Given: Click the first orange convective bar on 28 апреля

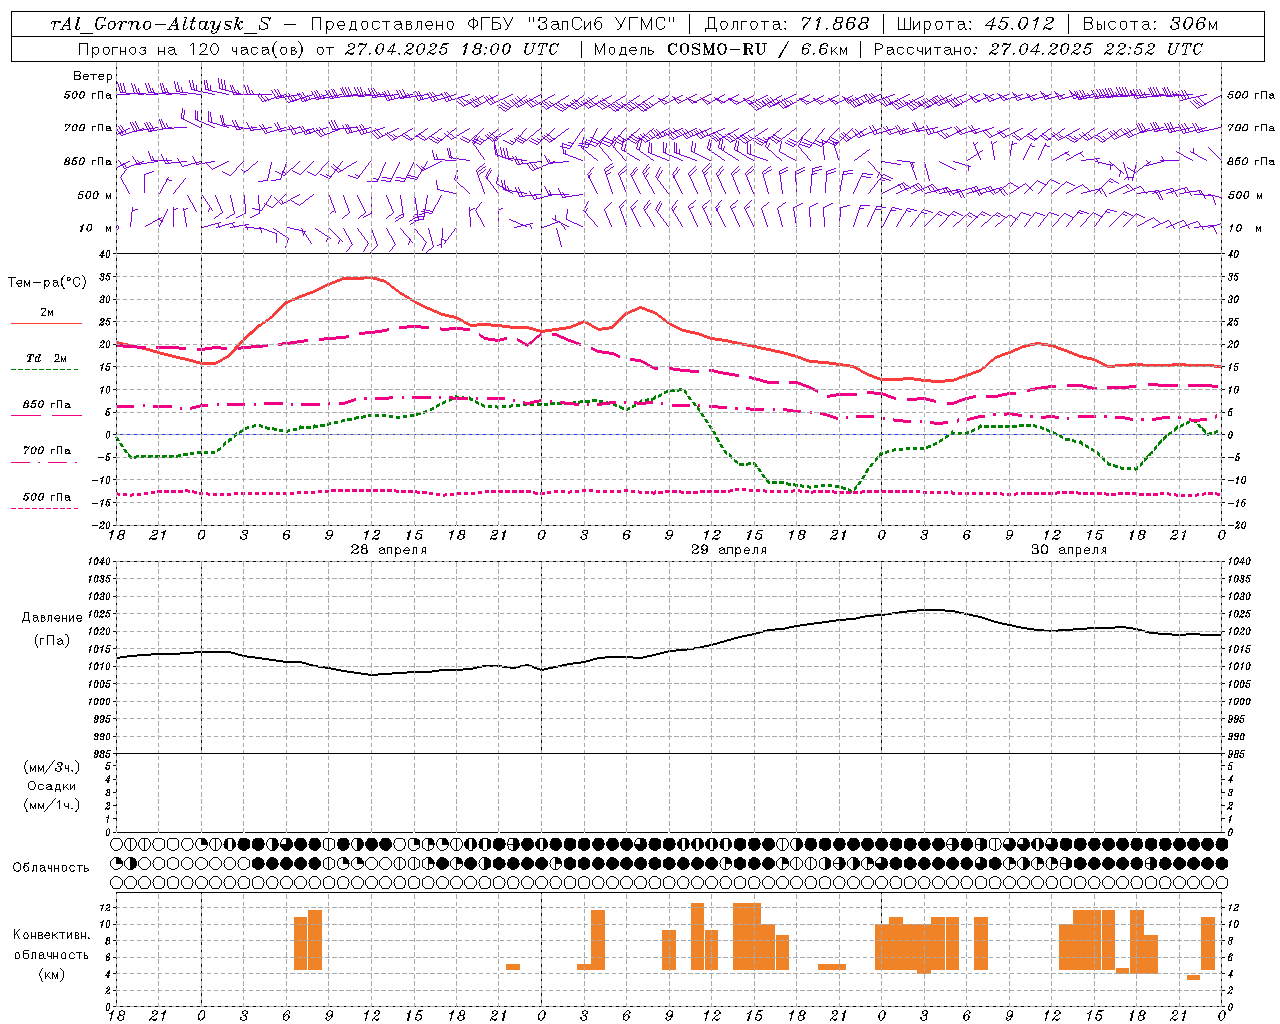Looking at the screenshot, I should coord(300,943).
